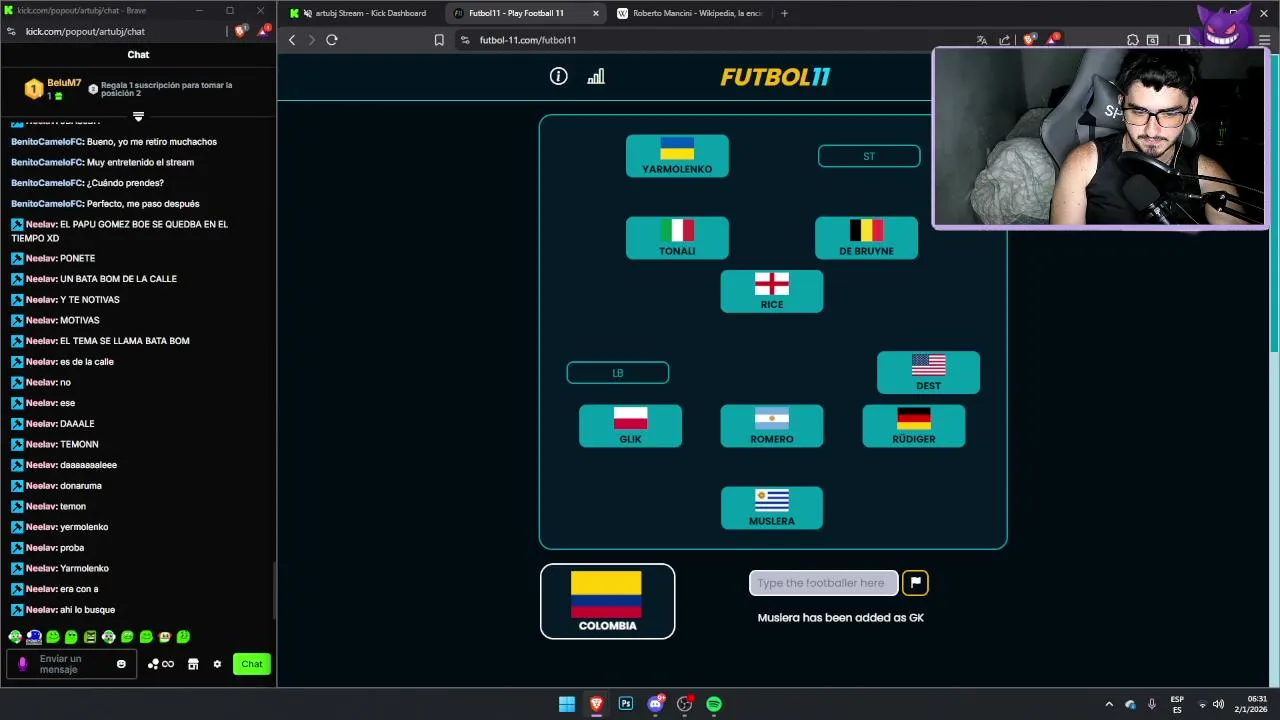The width and height of the screenshot is (1280, 720).
Task: Click the purple microphone icon in chat input
Action: point(22,664)
